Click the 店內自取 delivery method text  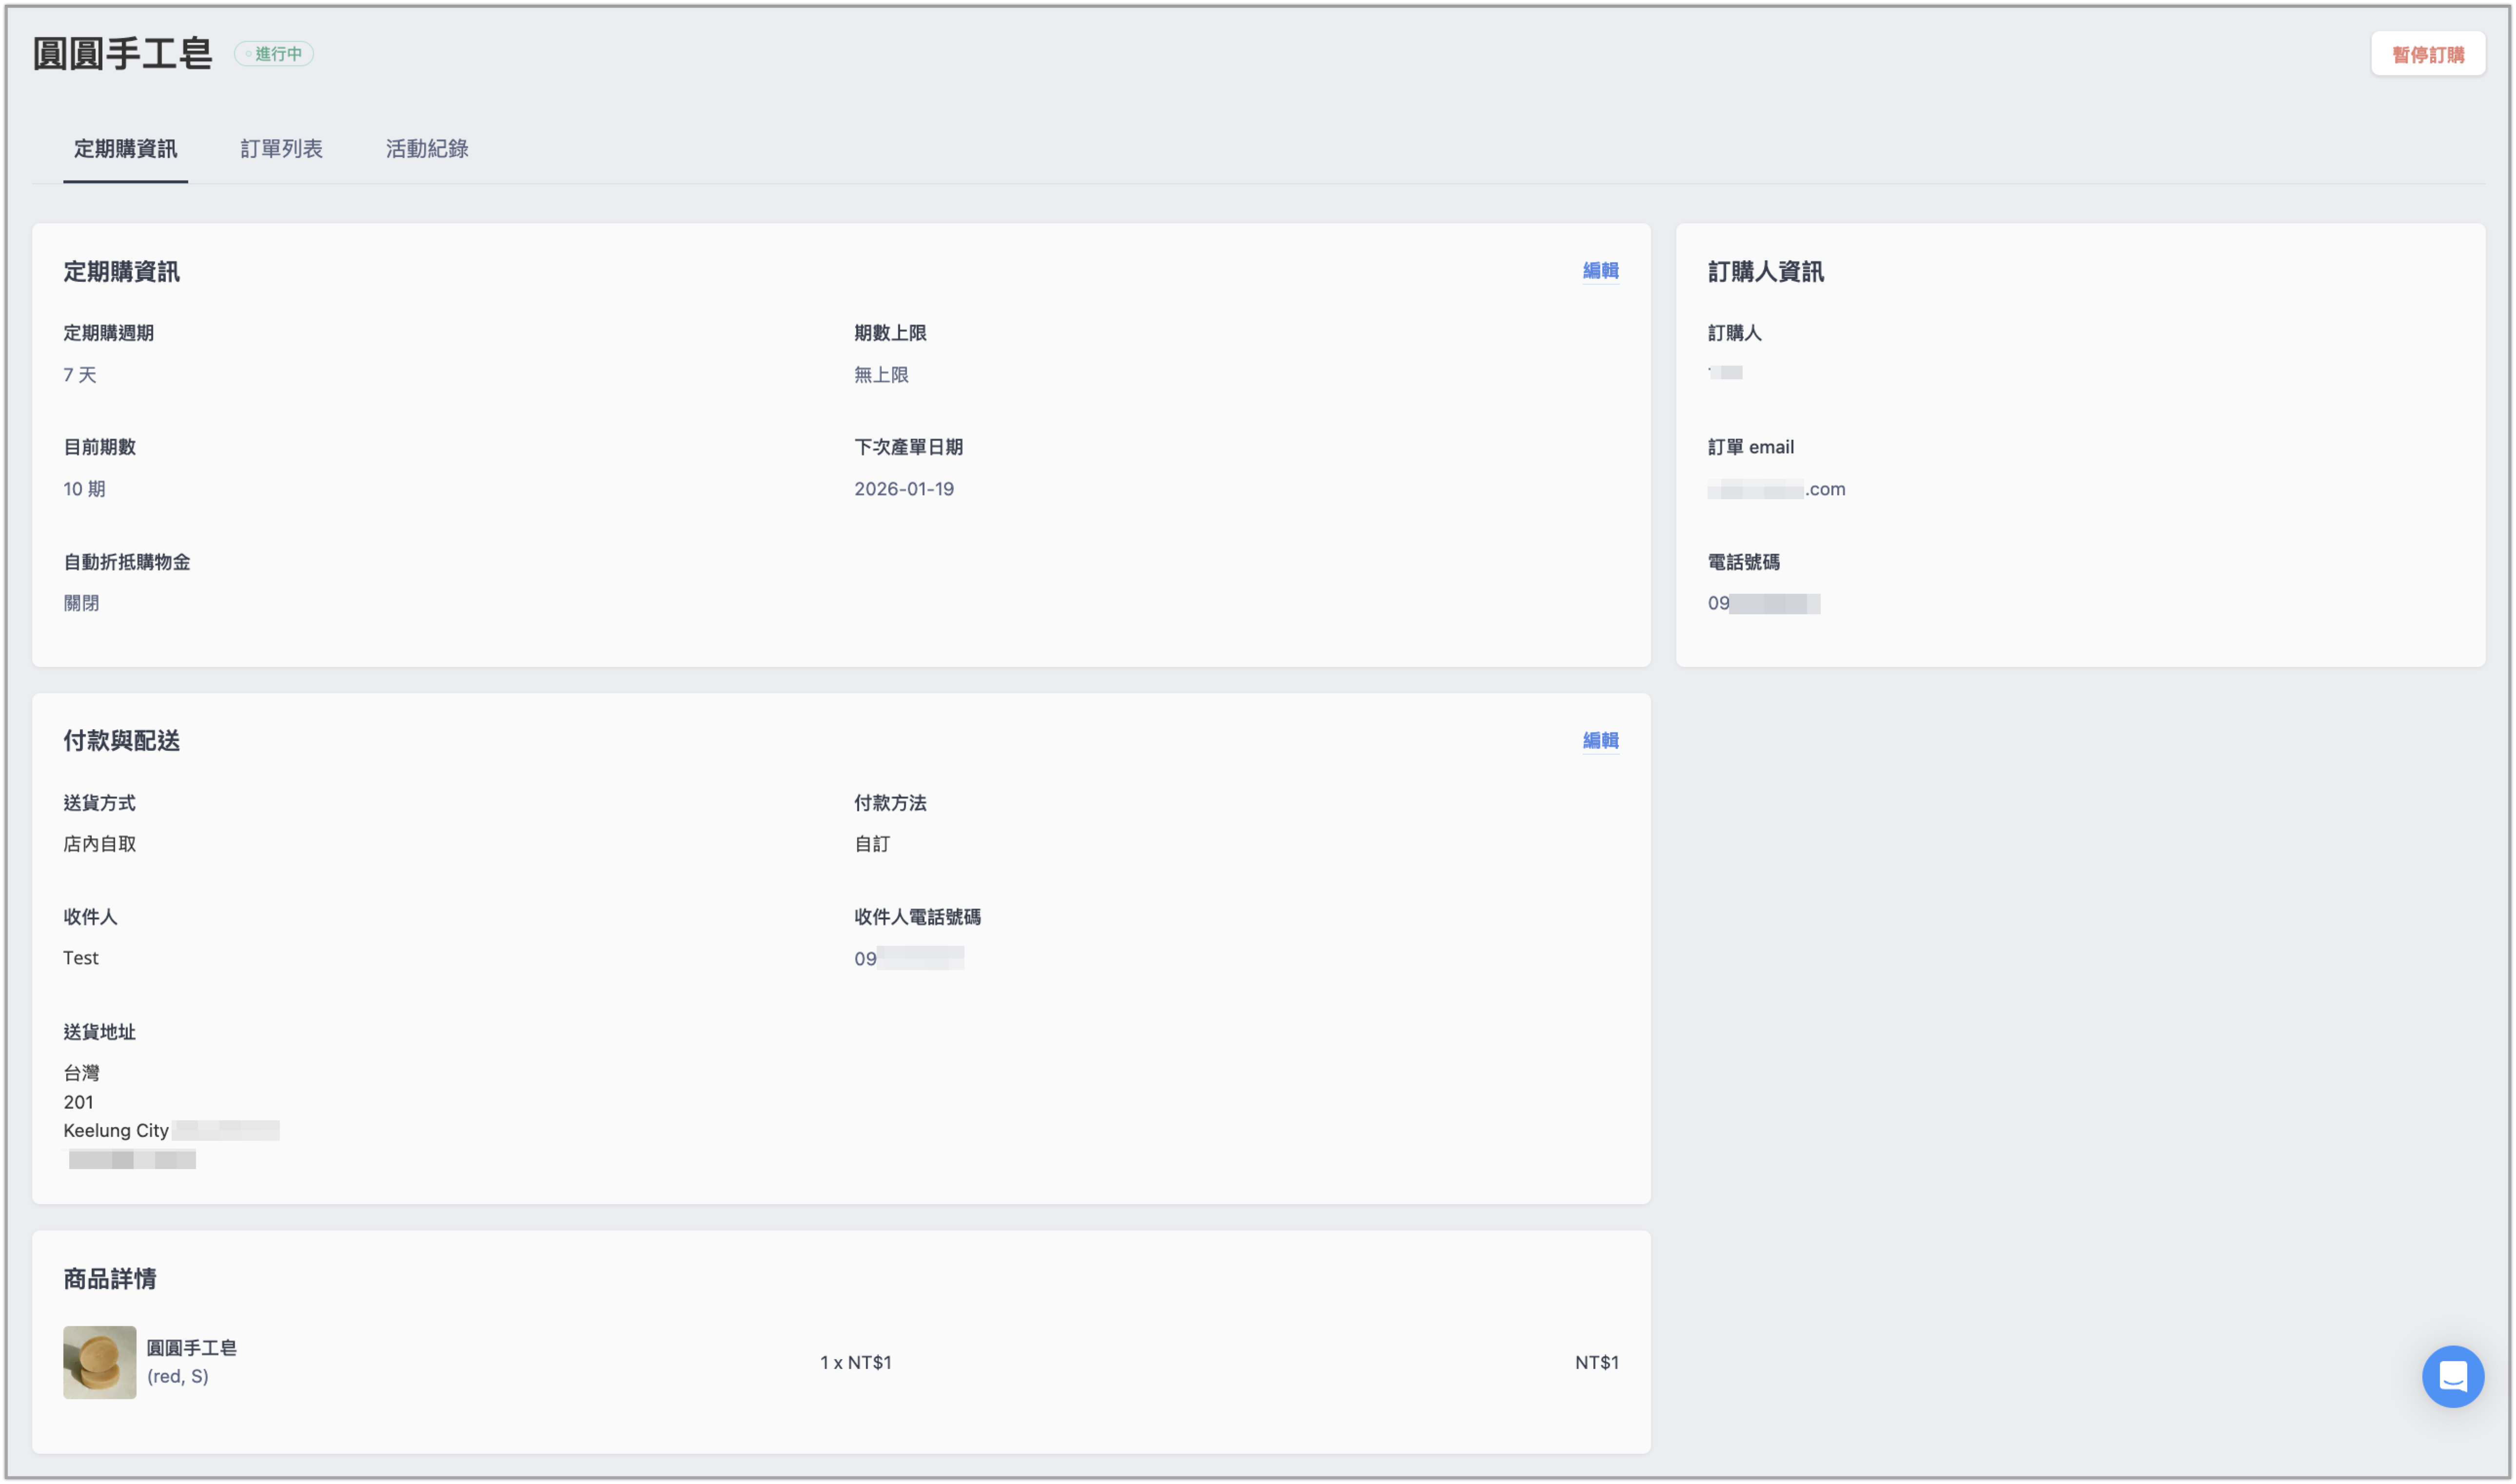(x=99, y=844)
